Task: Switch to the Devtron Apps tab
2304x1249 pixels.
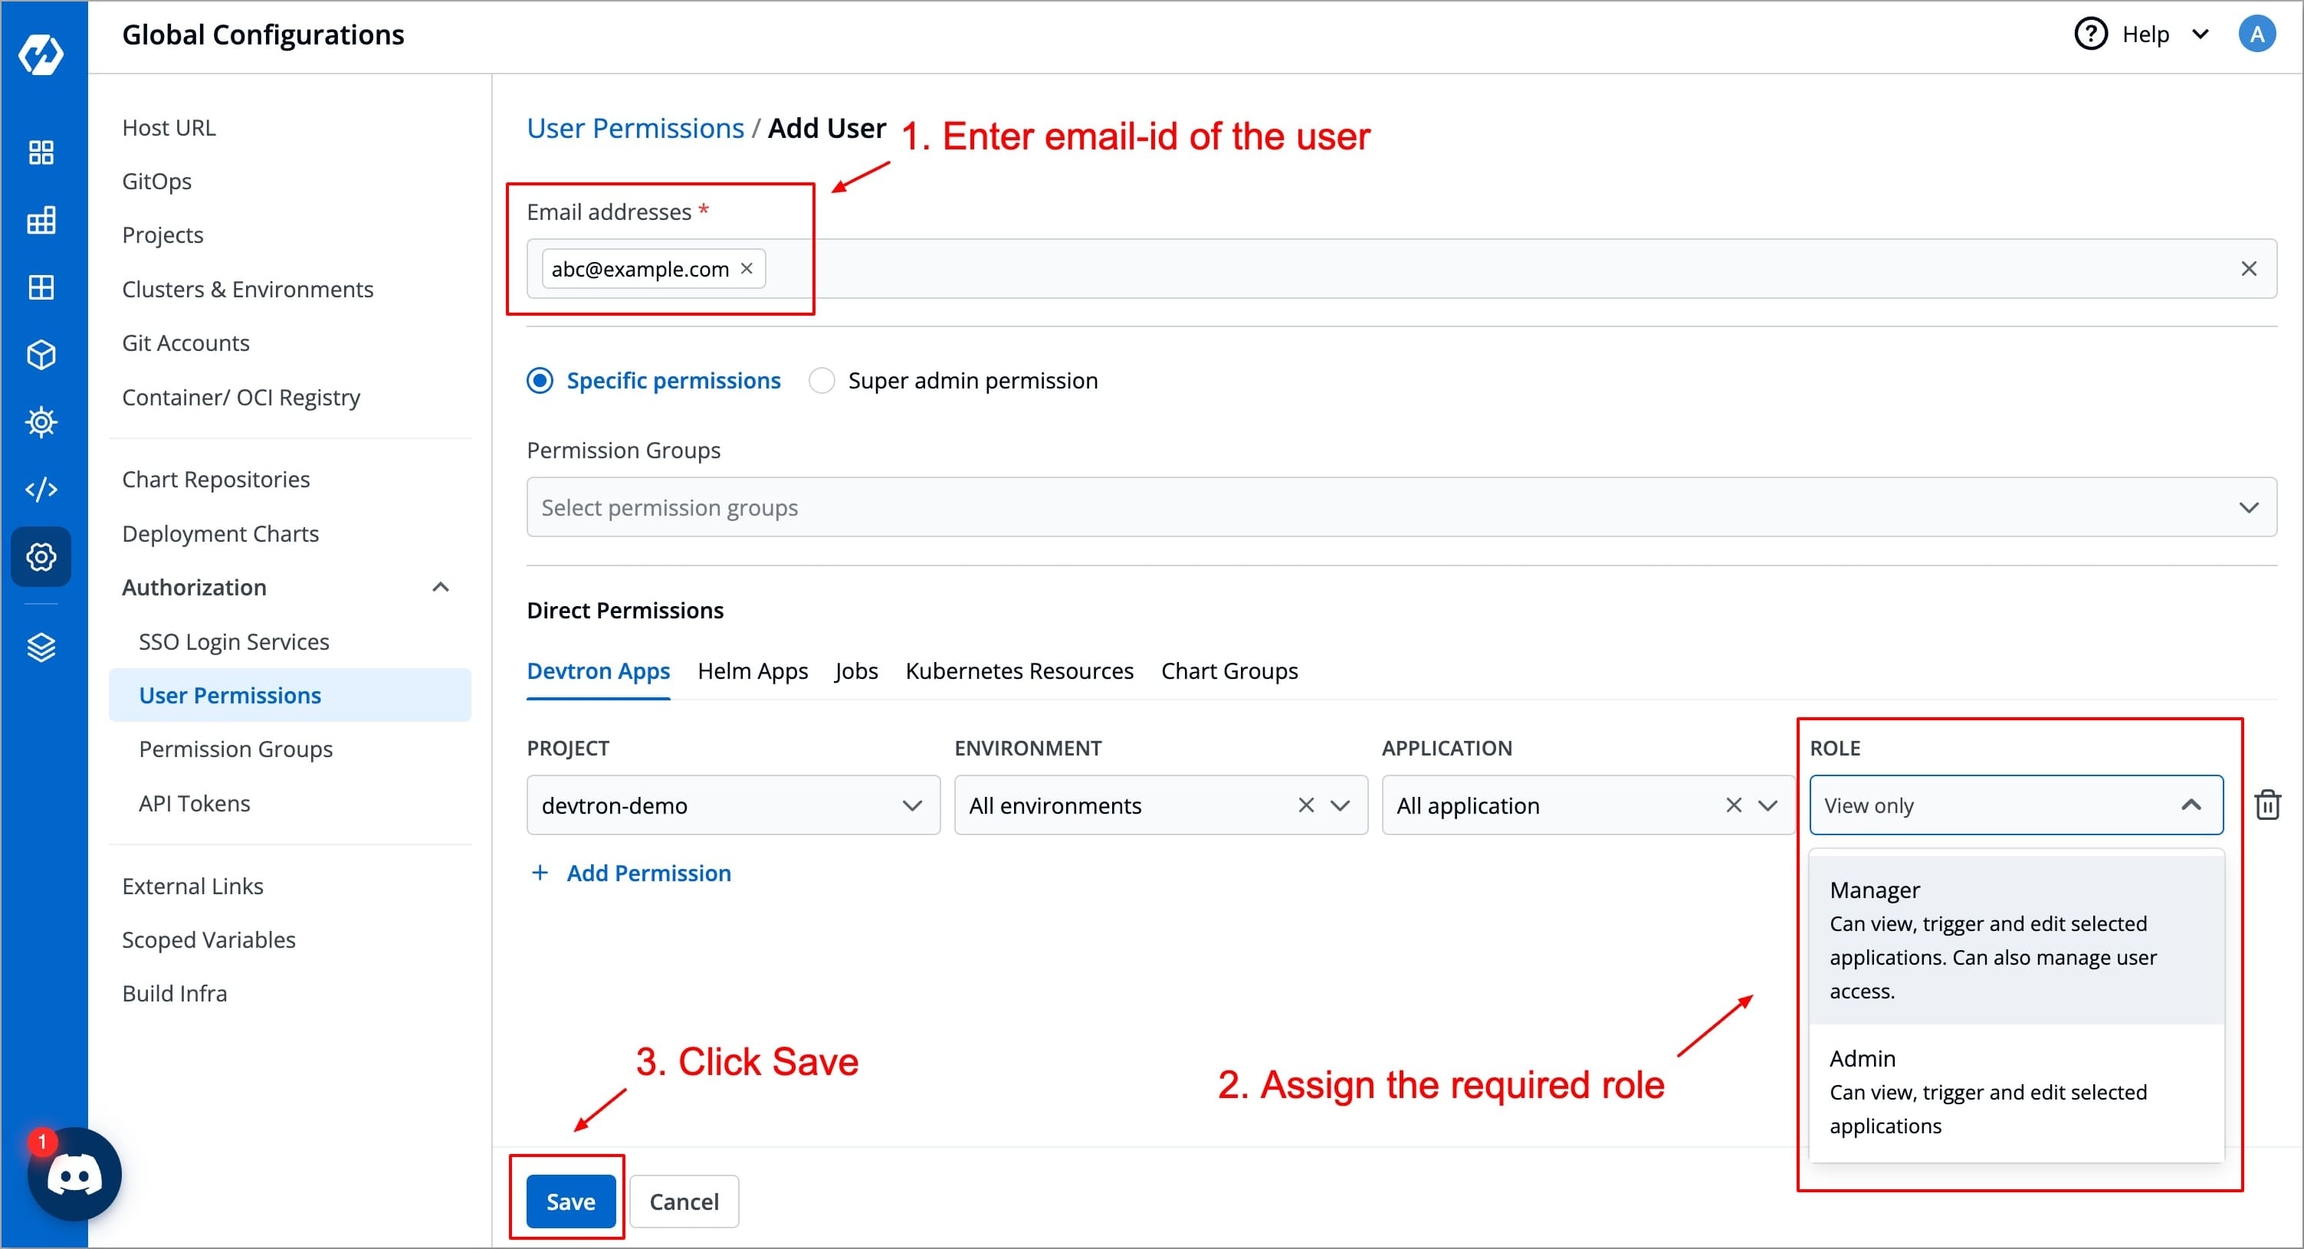Action: point(598,671)
